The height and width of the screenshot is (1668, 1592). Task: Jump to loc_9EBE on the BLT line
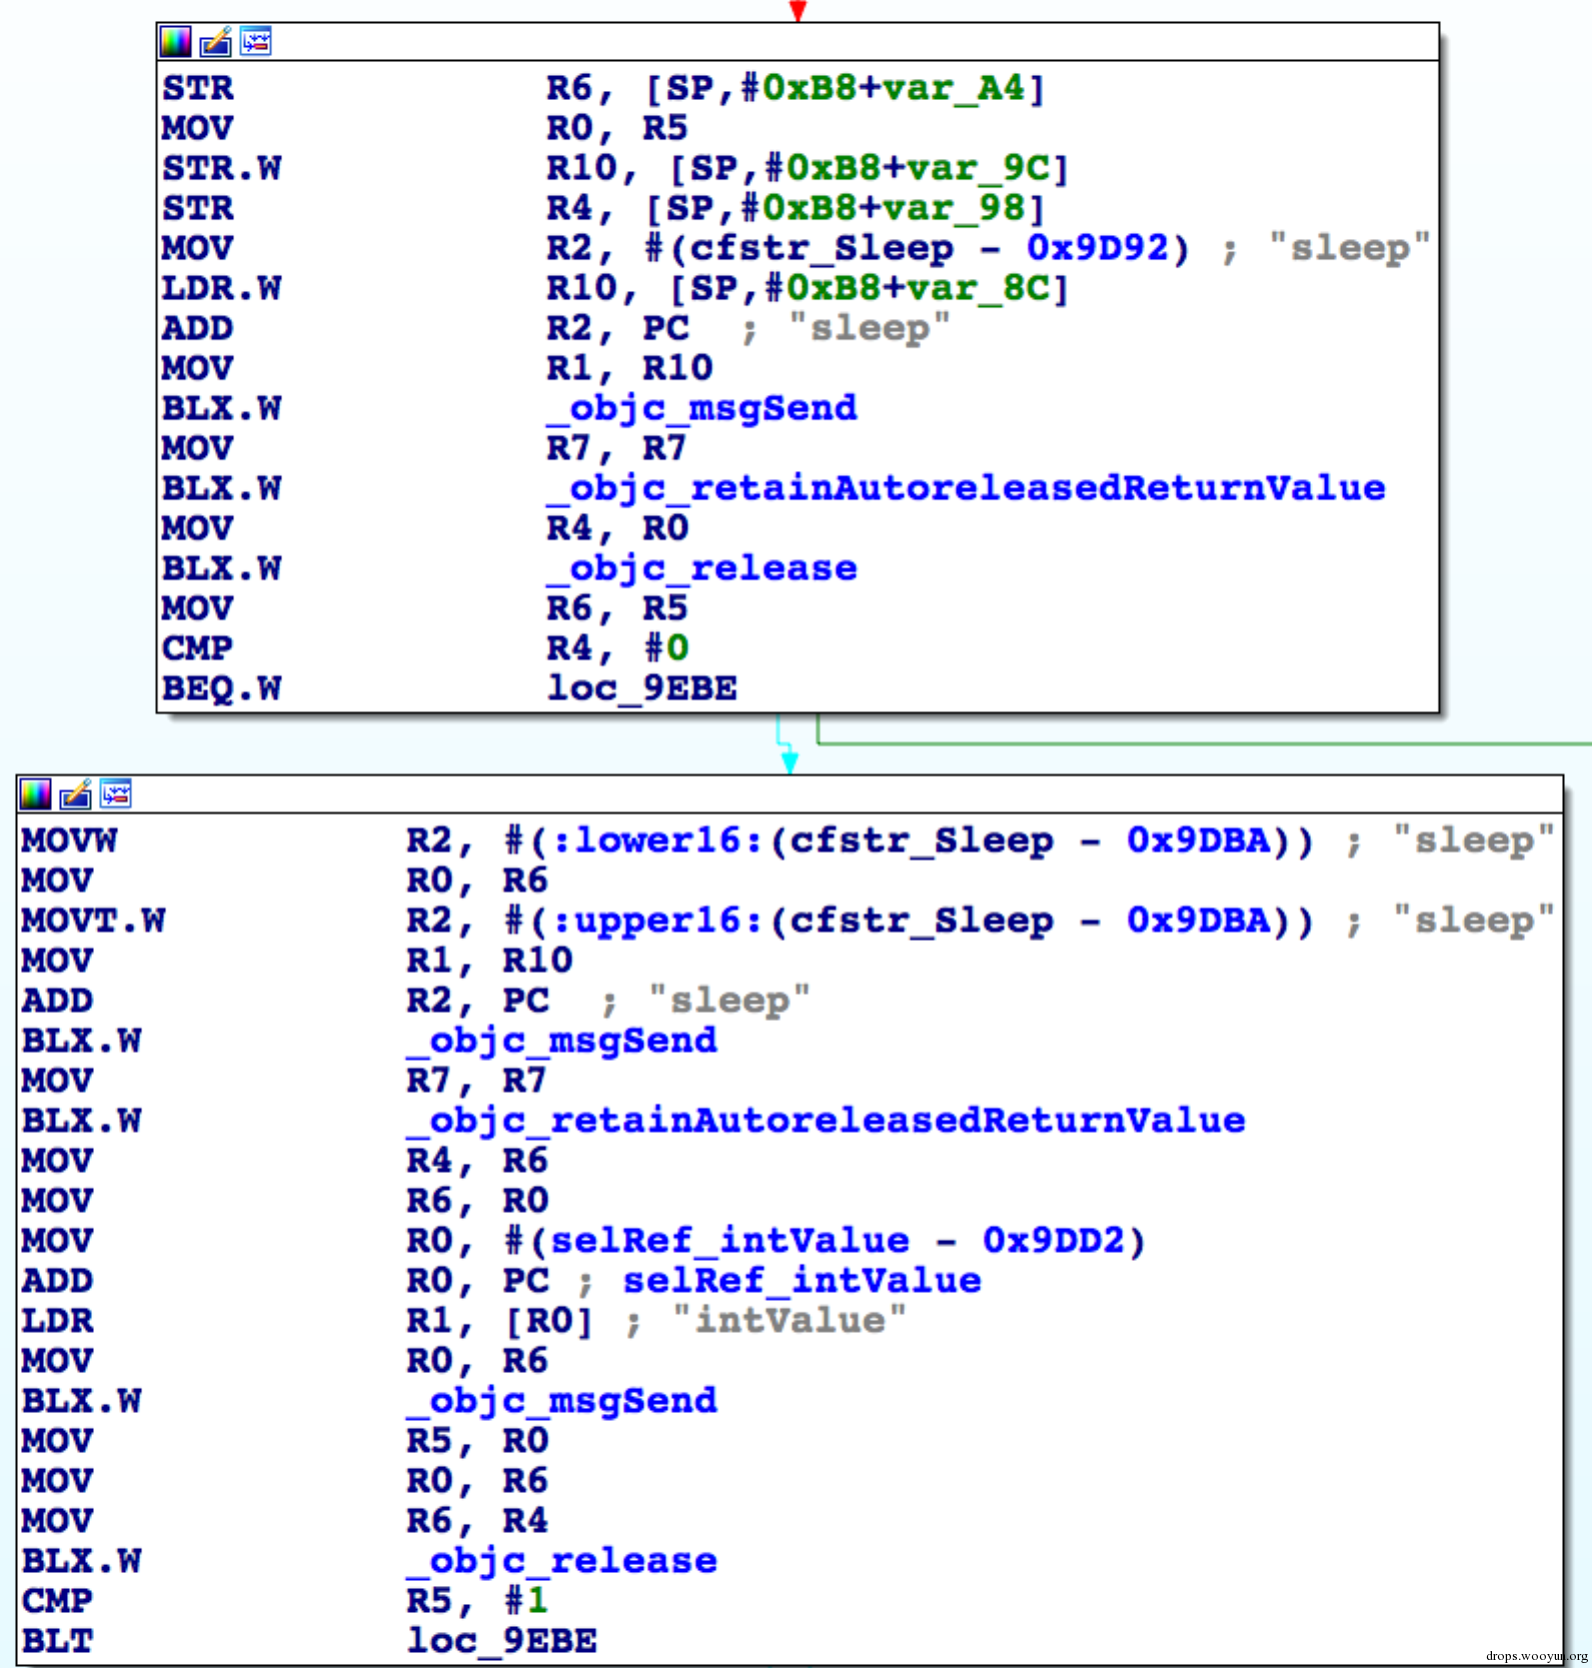502,1640
